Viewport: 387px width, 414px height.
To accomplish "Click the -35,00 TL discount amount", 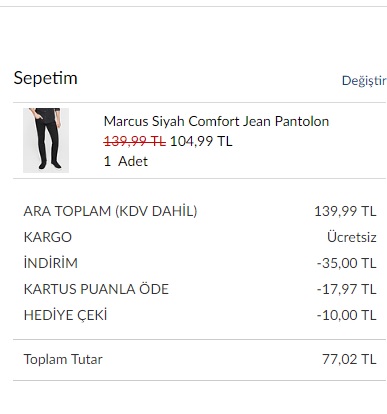I will pos(347,263).
